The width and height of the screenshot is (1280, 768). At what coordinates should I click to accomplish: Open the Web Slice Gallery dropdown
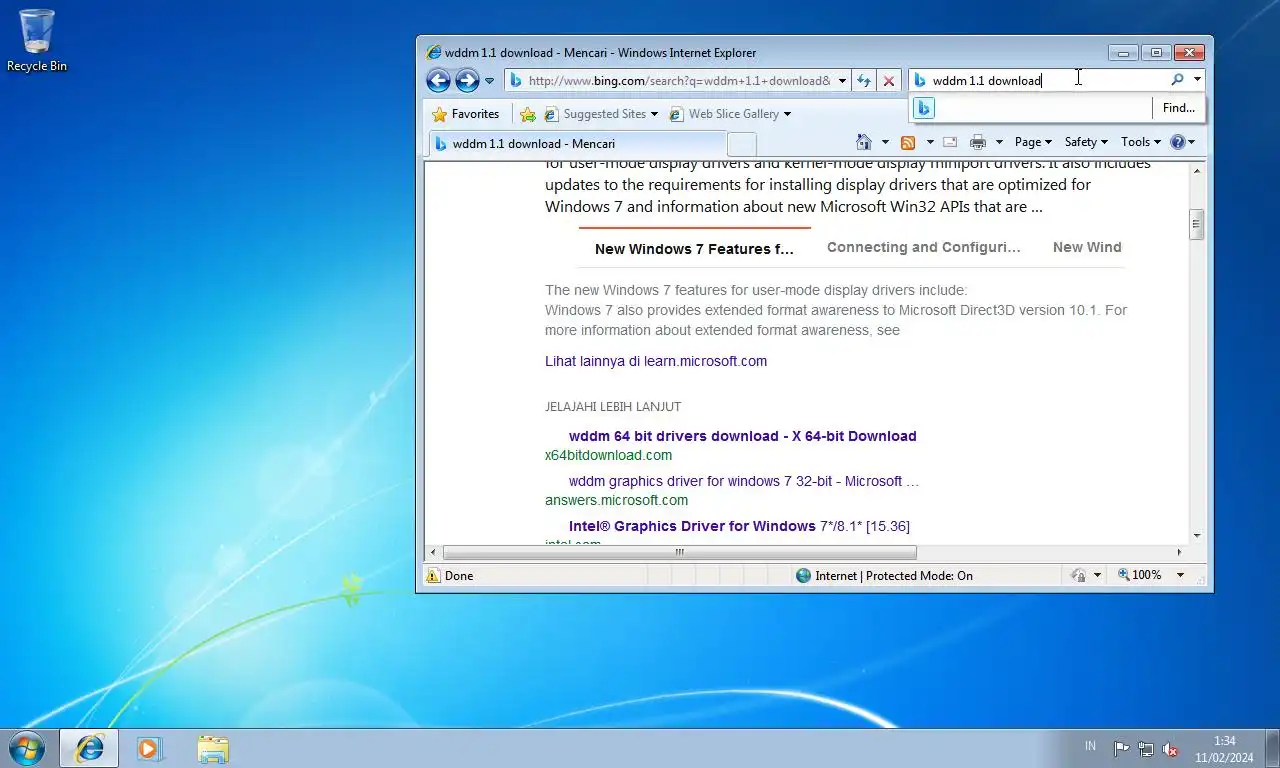(730, 114)
